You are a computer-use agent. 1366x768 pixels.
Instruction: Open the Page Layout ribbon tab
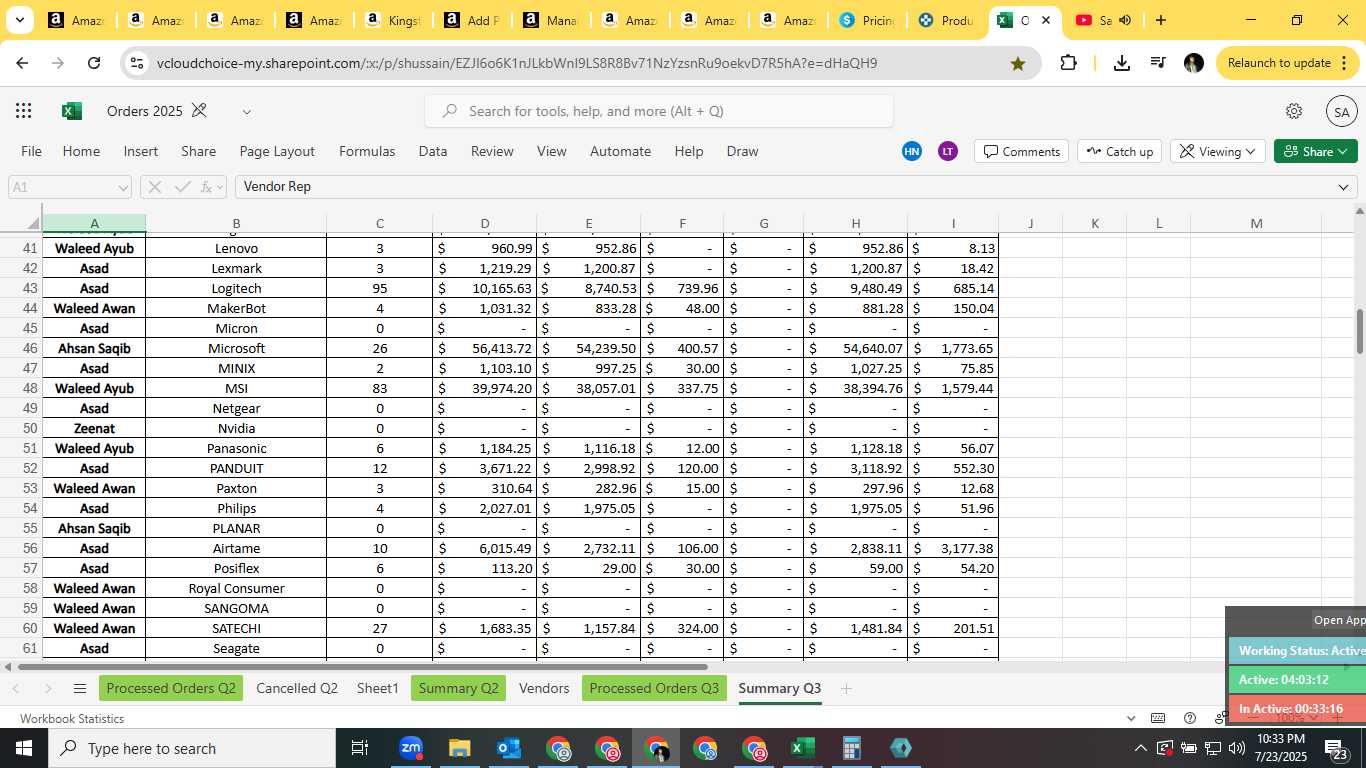[277, 151]
